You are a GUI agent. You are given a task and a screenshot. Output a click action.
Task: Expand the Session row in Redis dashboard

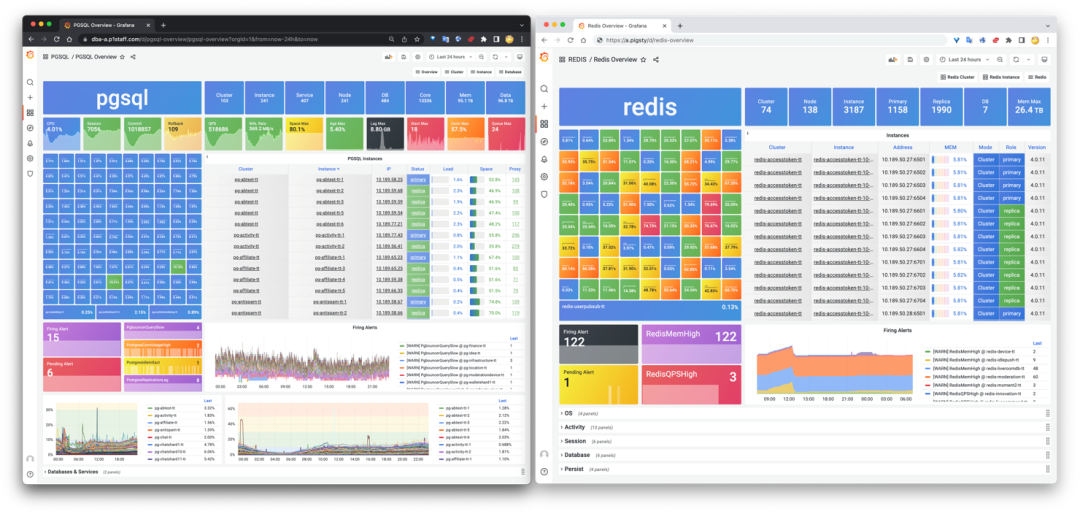(807, 441)
